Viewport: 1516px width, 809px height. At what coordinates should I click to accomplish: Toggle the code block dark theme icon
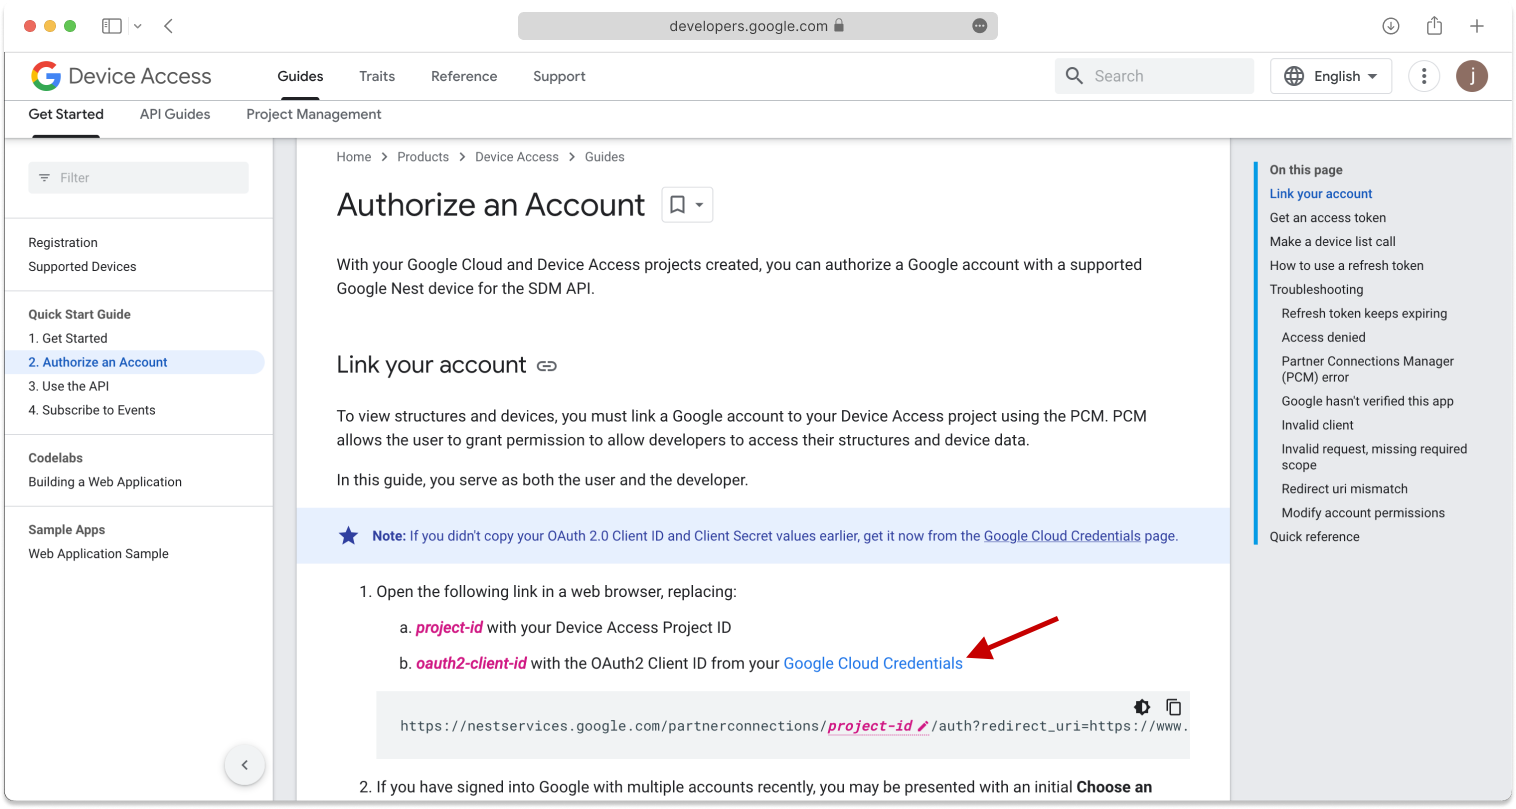[1141, 707]
